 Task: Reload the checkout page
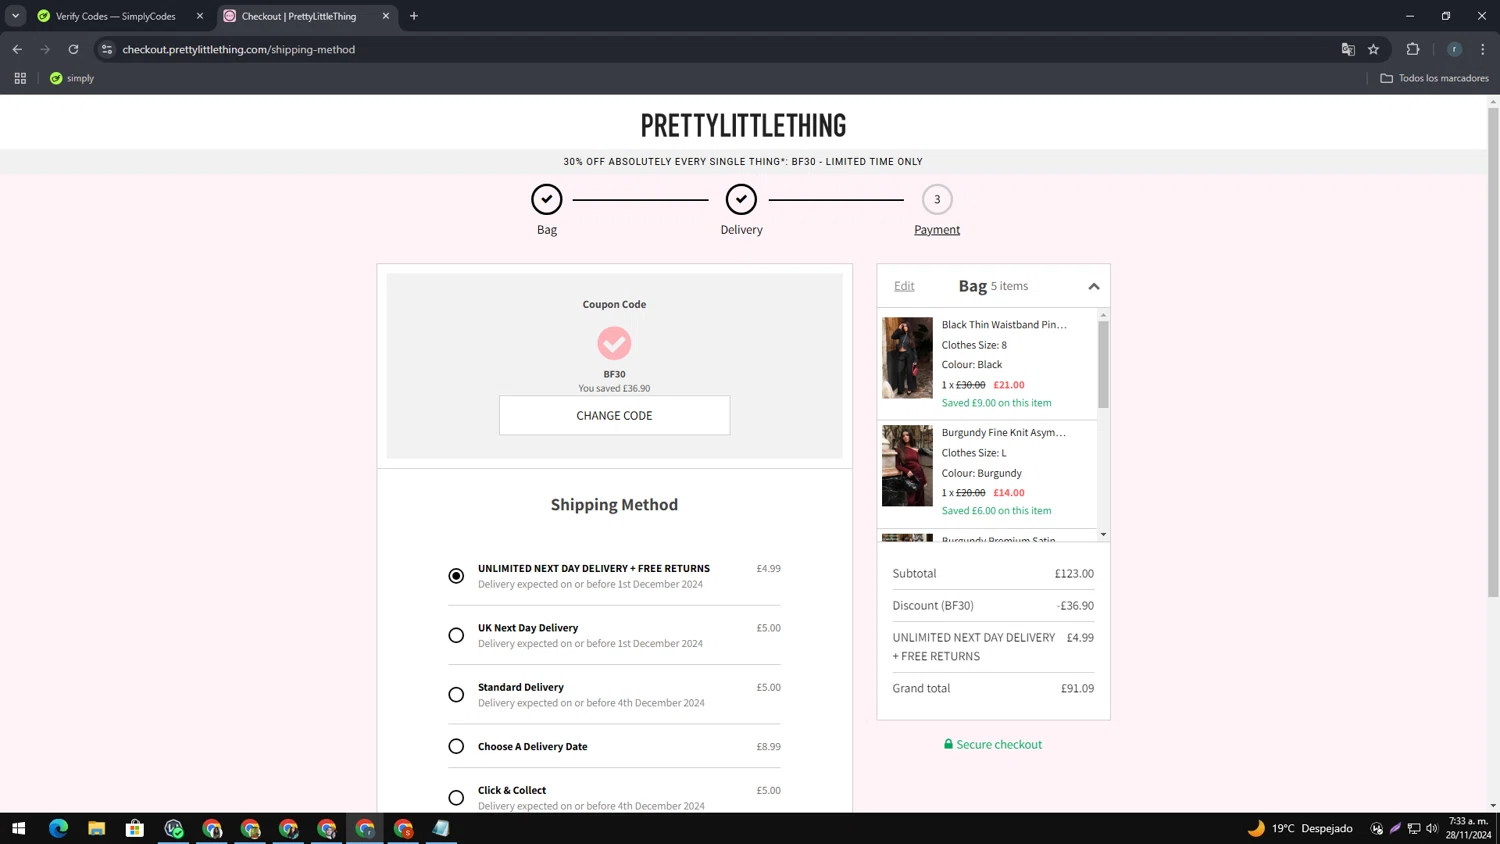73,49
